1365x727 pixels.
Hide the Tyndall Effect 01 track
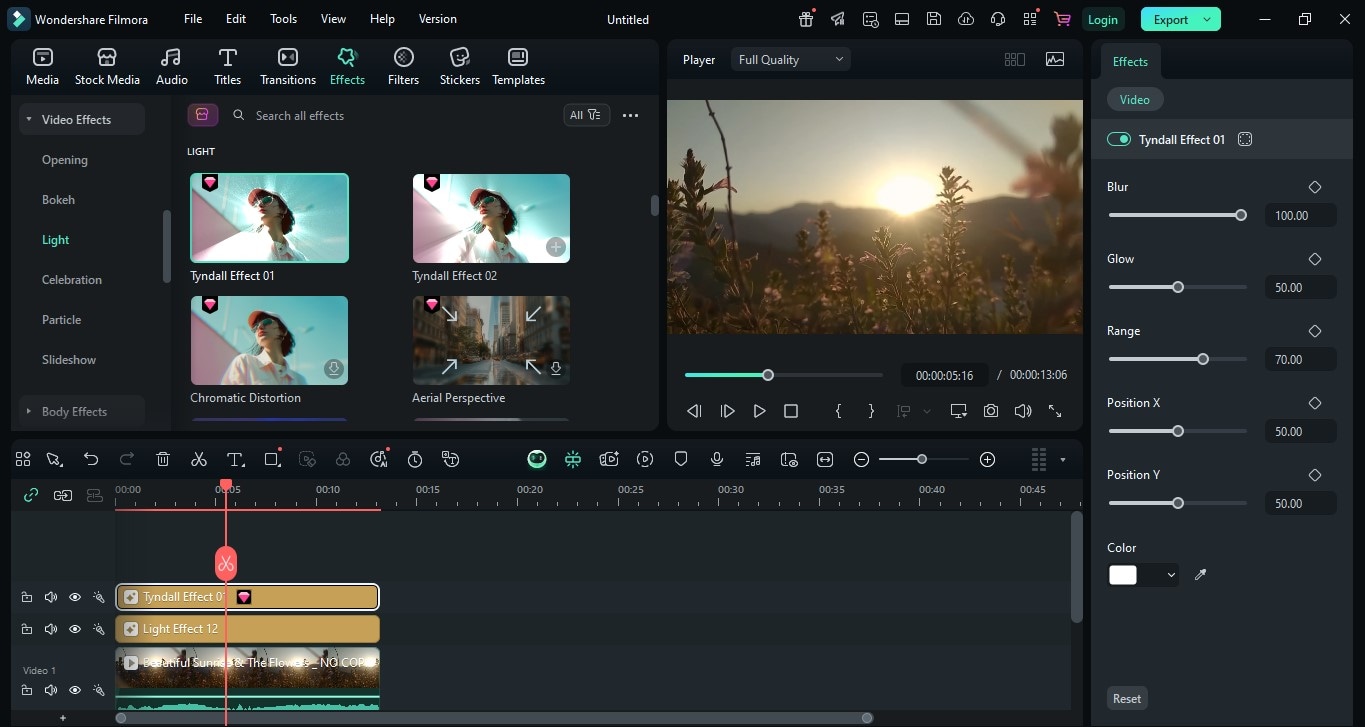(x=75, y=597)
